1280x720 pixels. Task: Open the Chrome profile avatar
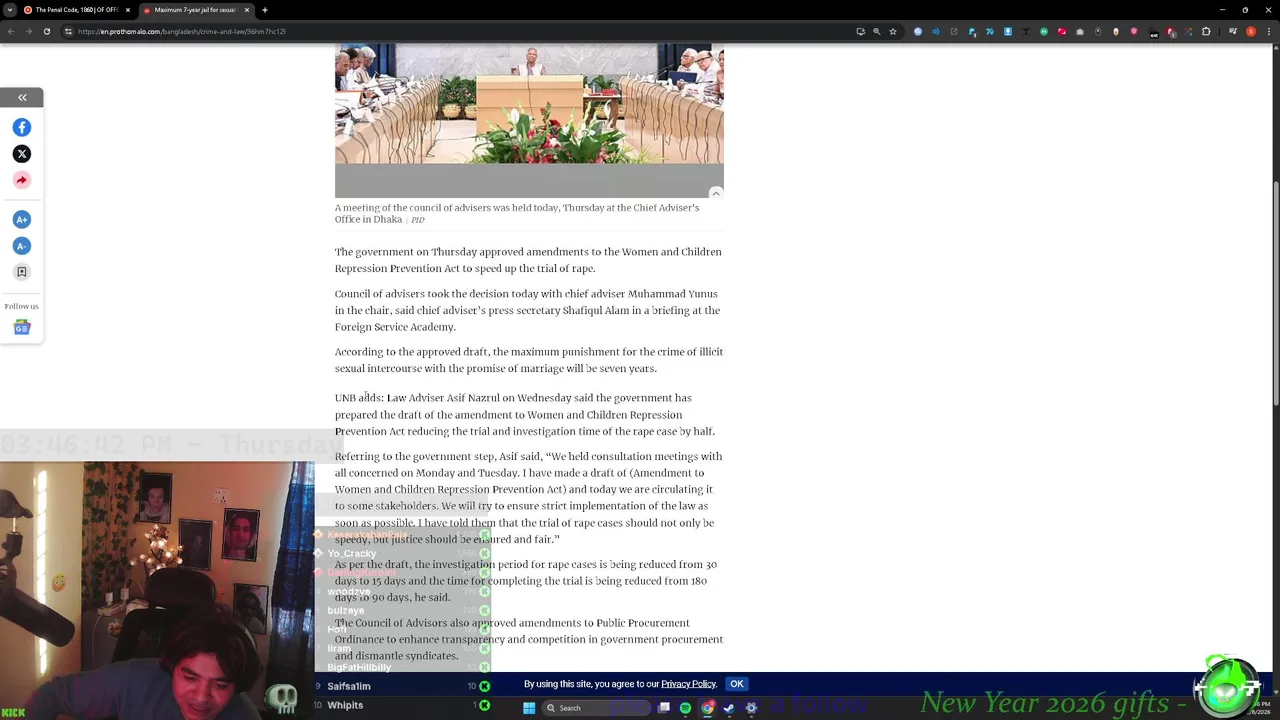click(1250, 31)
